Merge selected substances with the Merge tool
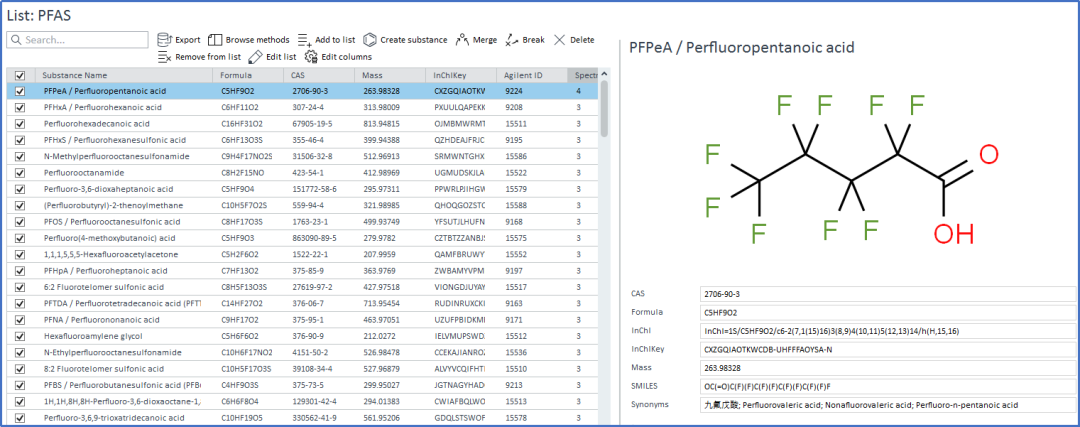Image resolution: width=1080 pixels, height=427 pixels. pos(462,40)
